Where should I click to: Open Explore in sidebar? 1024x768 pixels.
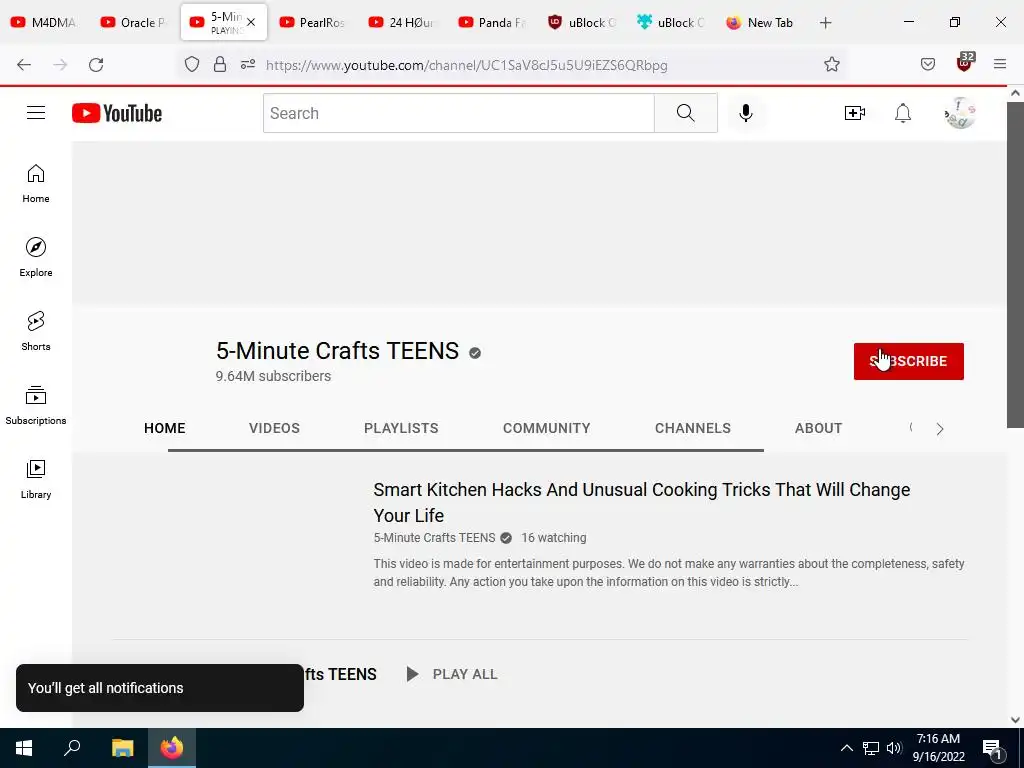[x=36, y=257]
